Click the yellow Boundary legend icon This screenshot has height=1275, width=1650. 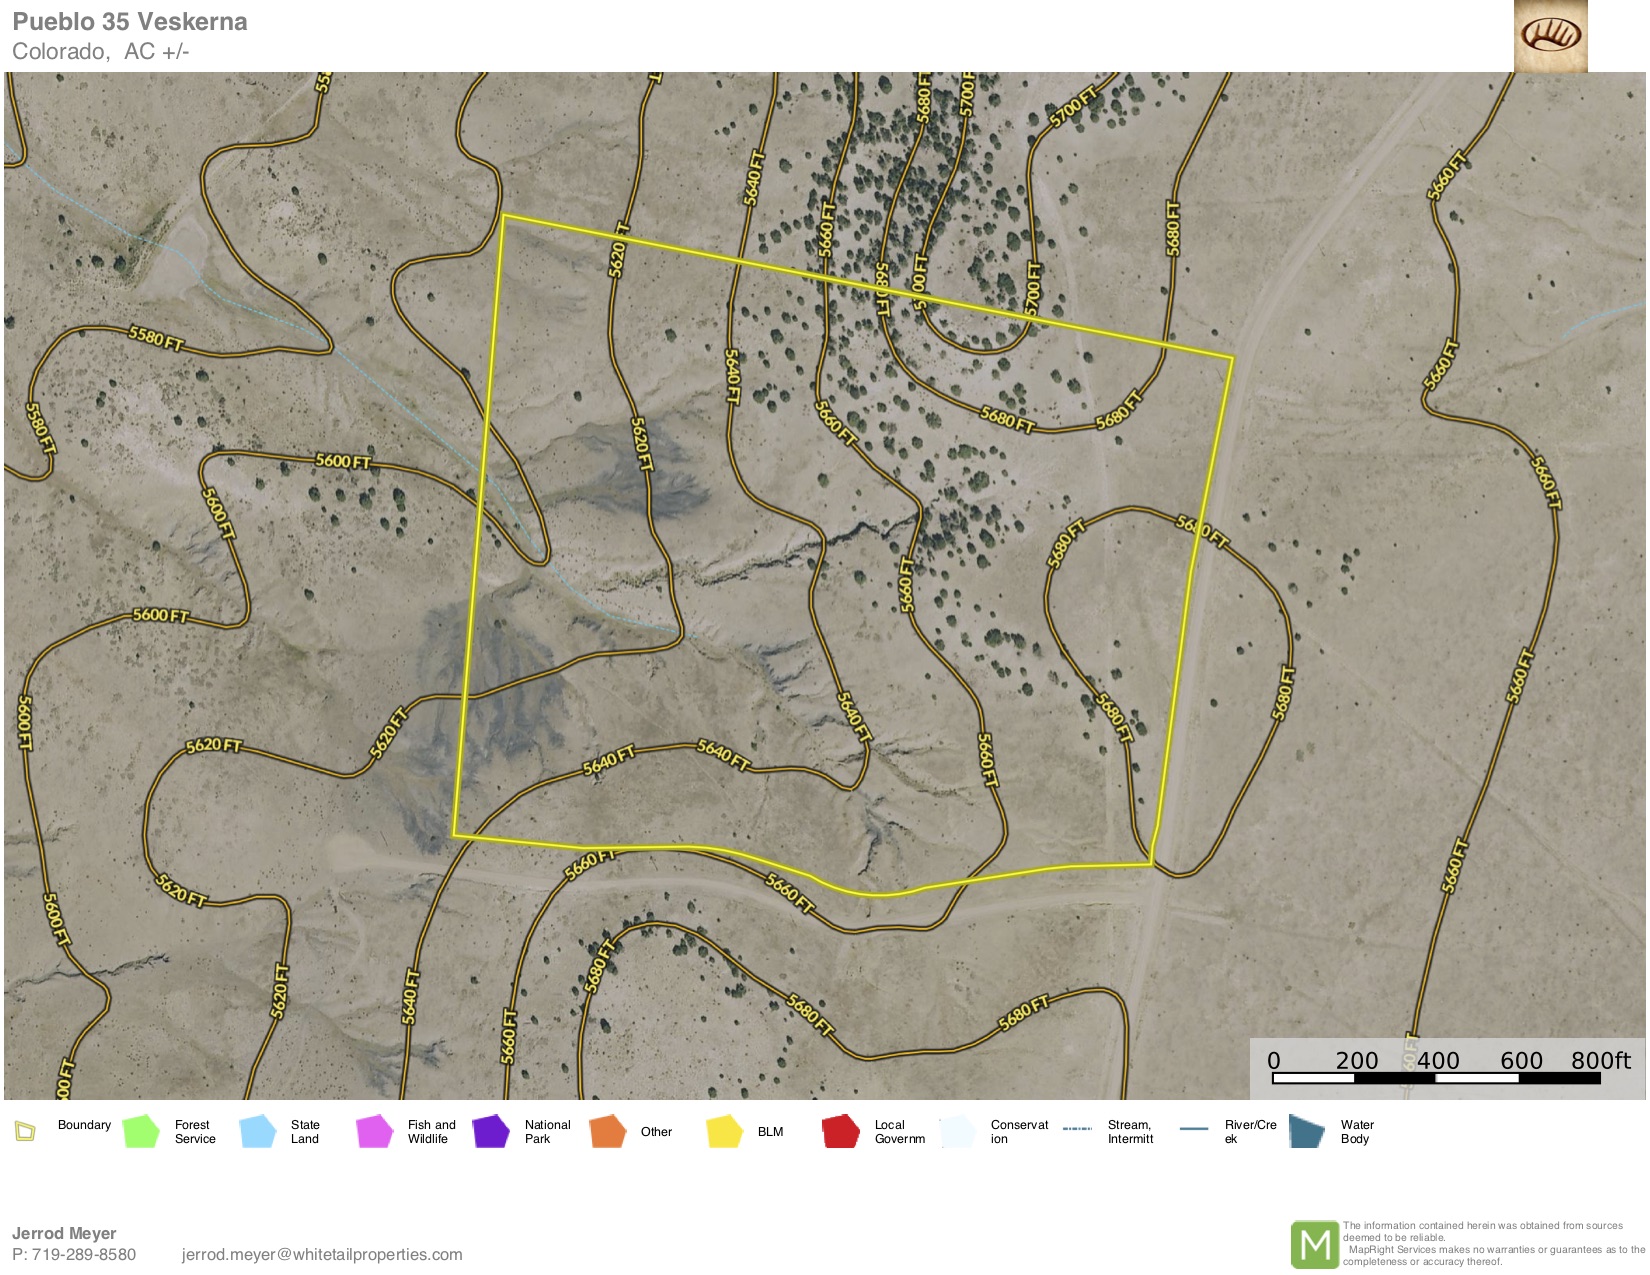click(25, 1131)
